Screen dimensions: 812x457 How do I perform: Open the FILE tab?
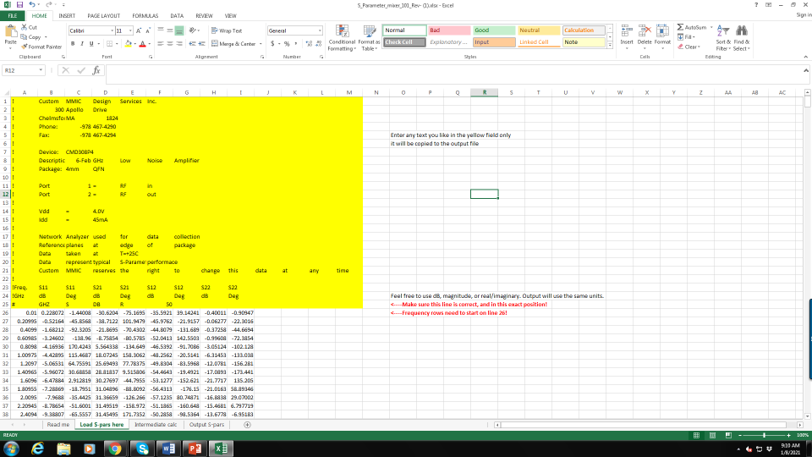pos(12,16)
